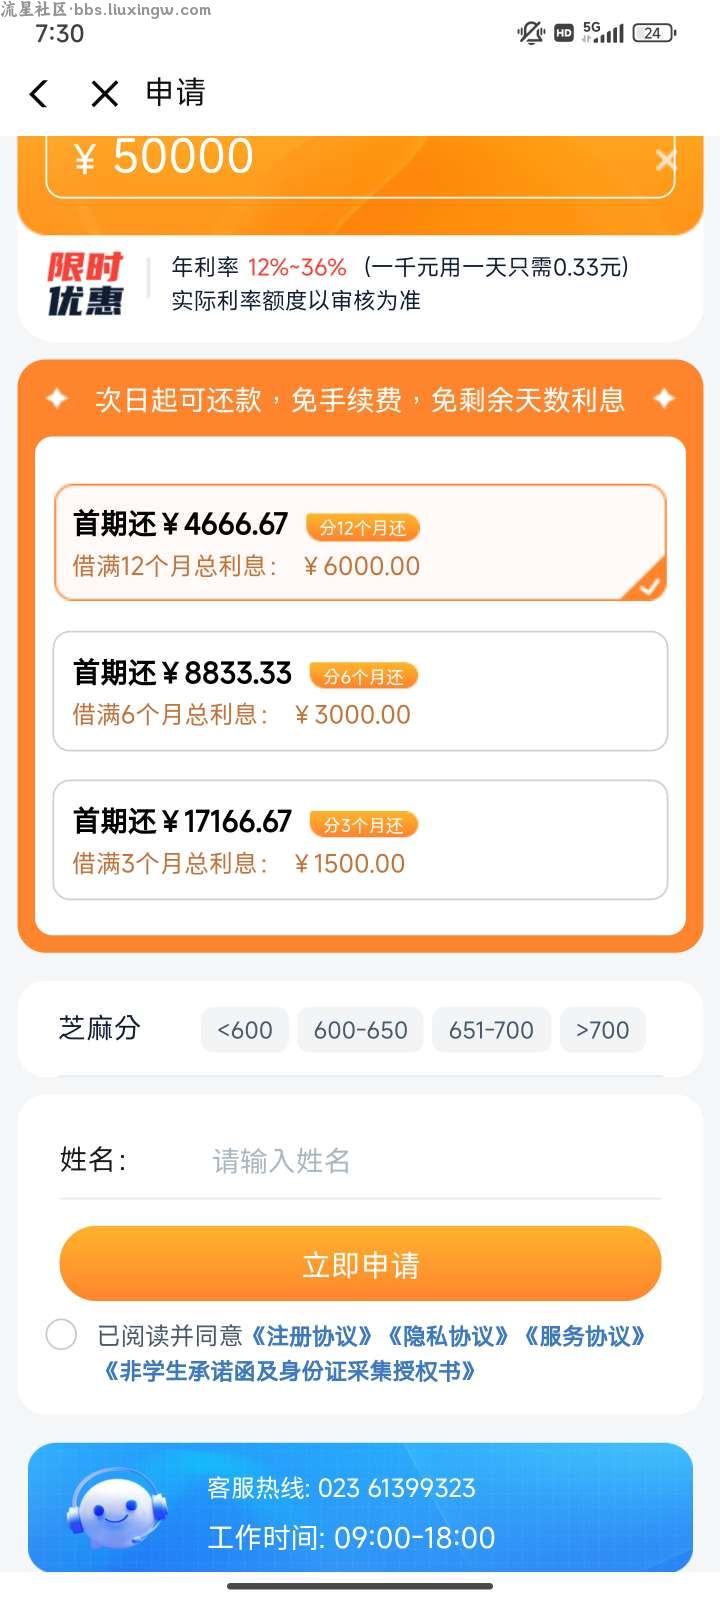This screenshot has height=1600, width=720.
Task: Pick the <600 Zhima score range
Action: pos(245,1030)
